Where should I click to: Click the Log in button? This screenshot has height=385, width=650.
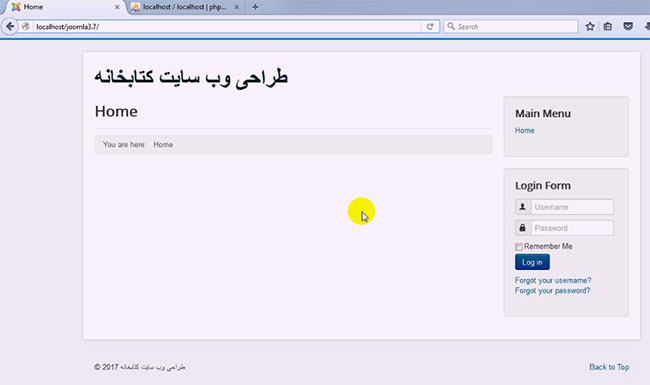(532, 262)
